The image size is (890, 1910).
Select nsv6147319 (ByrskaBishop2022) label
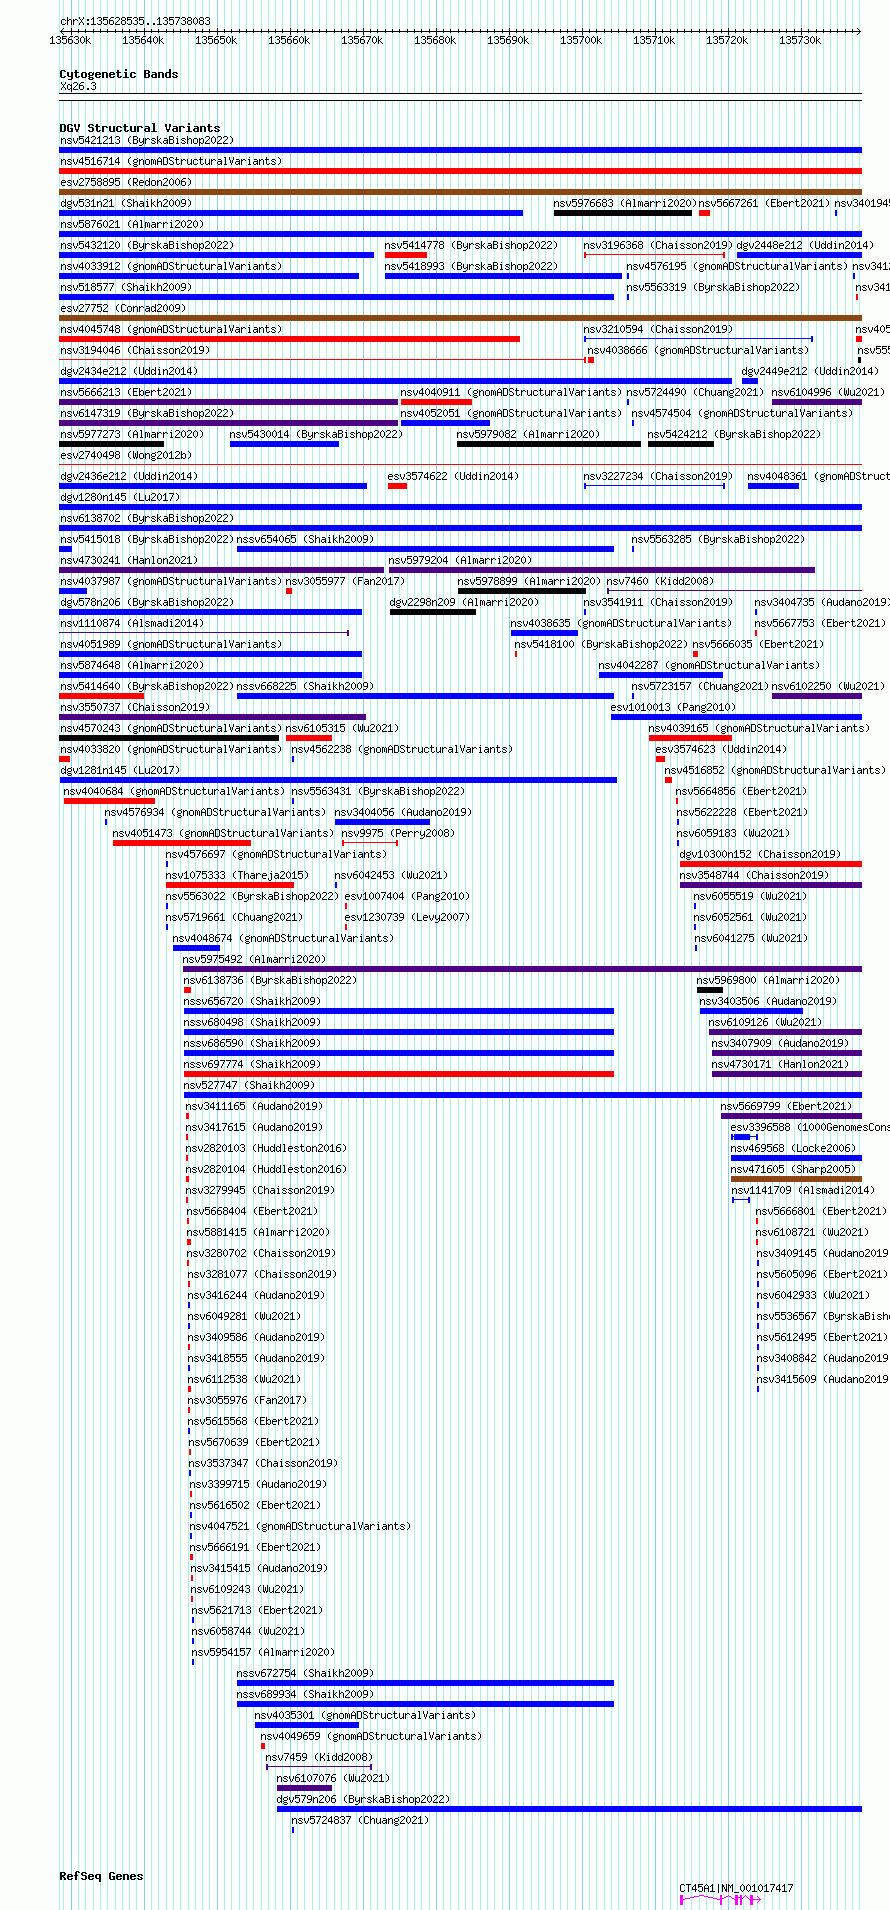coord(146,413)
